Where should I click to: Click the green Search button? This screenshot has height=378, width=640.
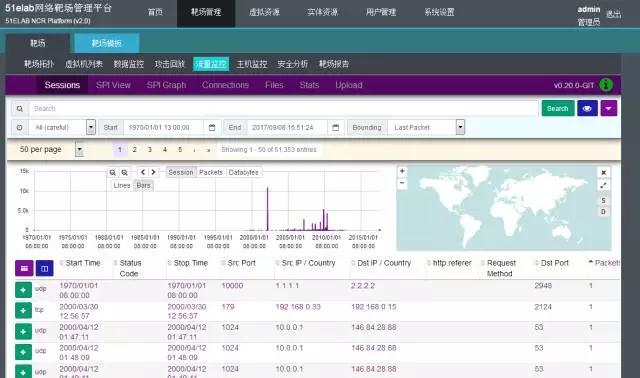pos(558,109)
